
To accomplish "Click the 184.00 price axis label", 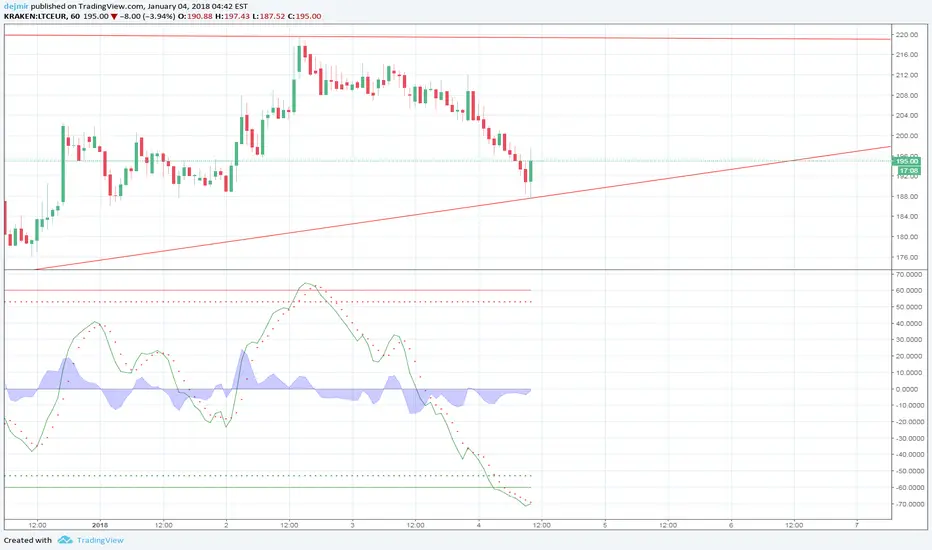I will (x=906, y=216).
